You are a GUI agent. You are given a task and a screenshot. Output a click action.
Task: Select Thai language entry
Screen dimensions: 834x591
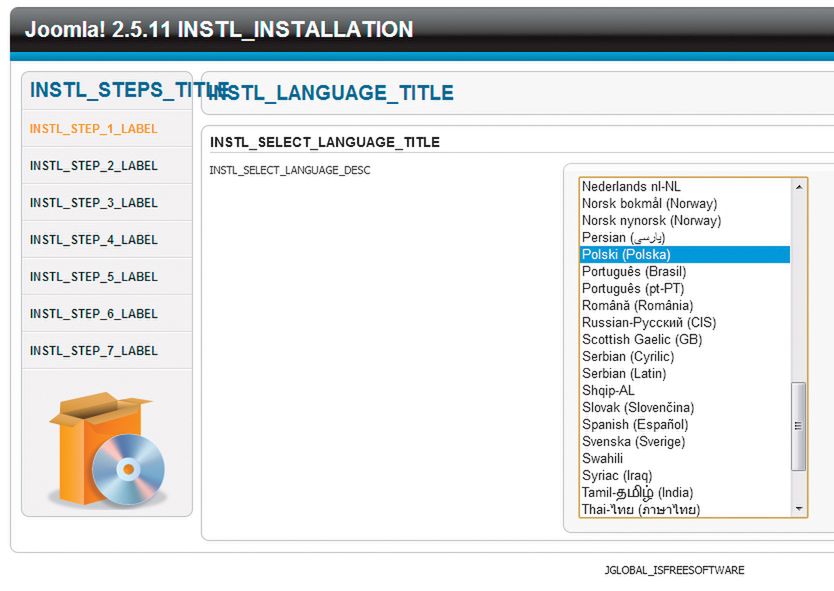pyautogui.click(x=684, y=509)
